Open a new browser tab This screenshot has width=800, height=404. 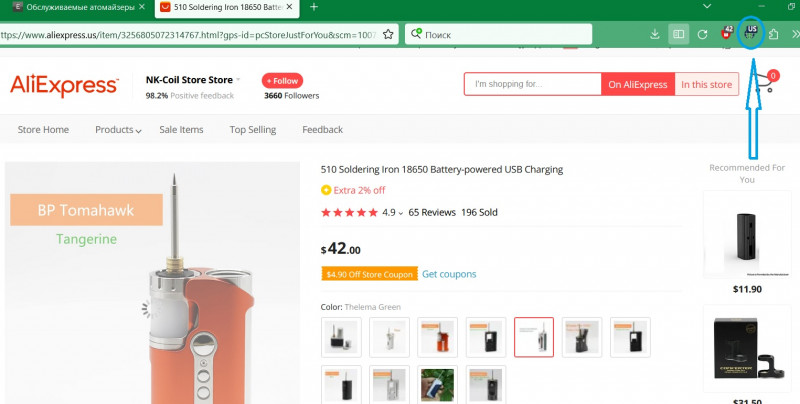pos(313,7)
